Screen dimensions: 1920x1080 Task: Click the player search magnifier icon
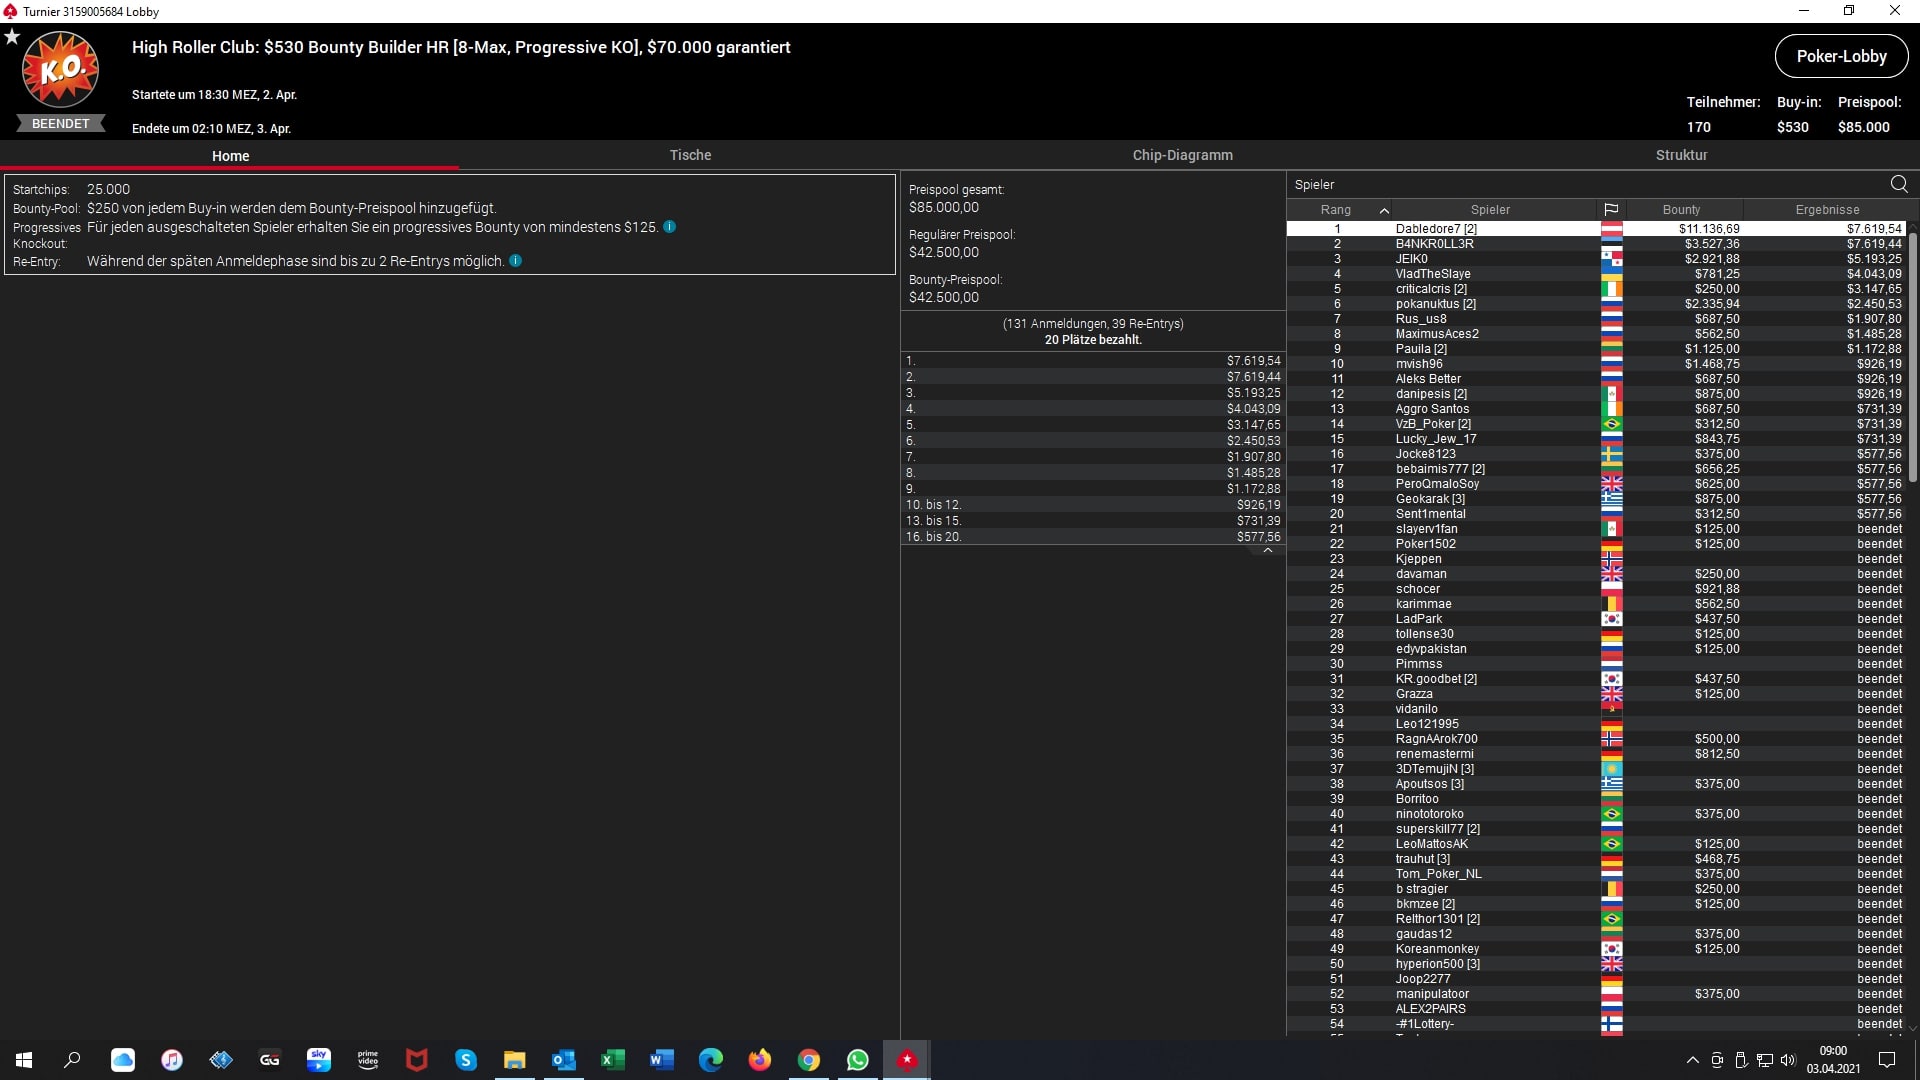[1898, 184]
